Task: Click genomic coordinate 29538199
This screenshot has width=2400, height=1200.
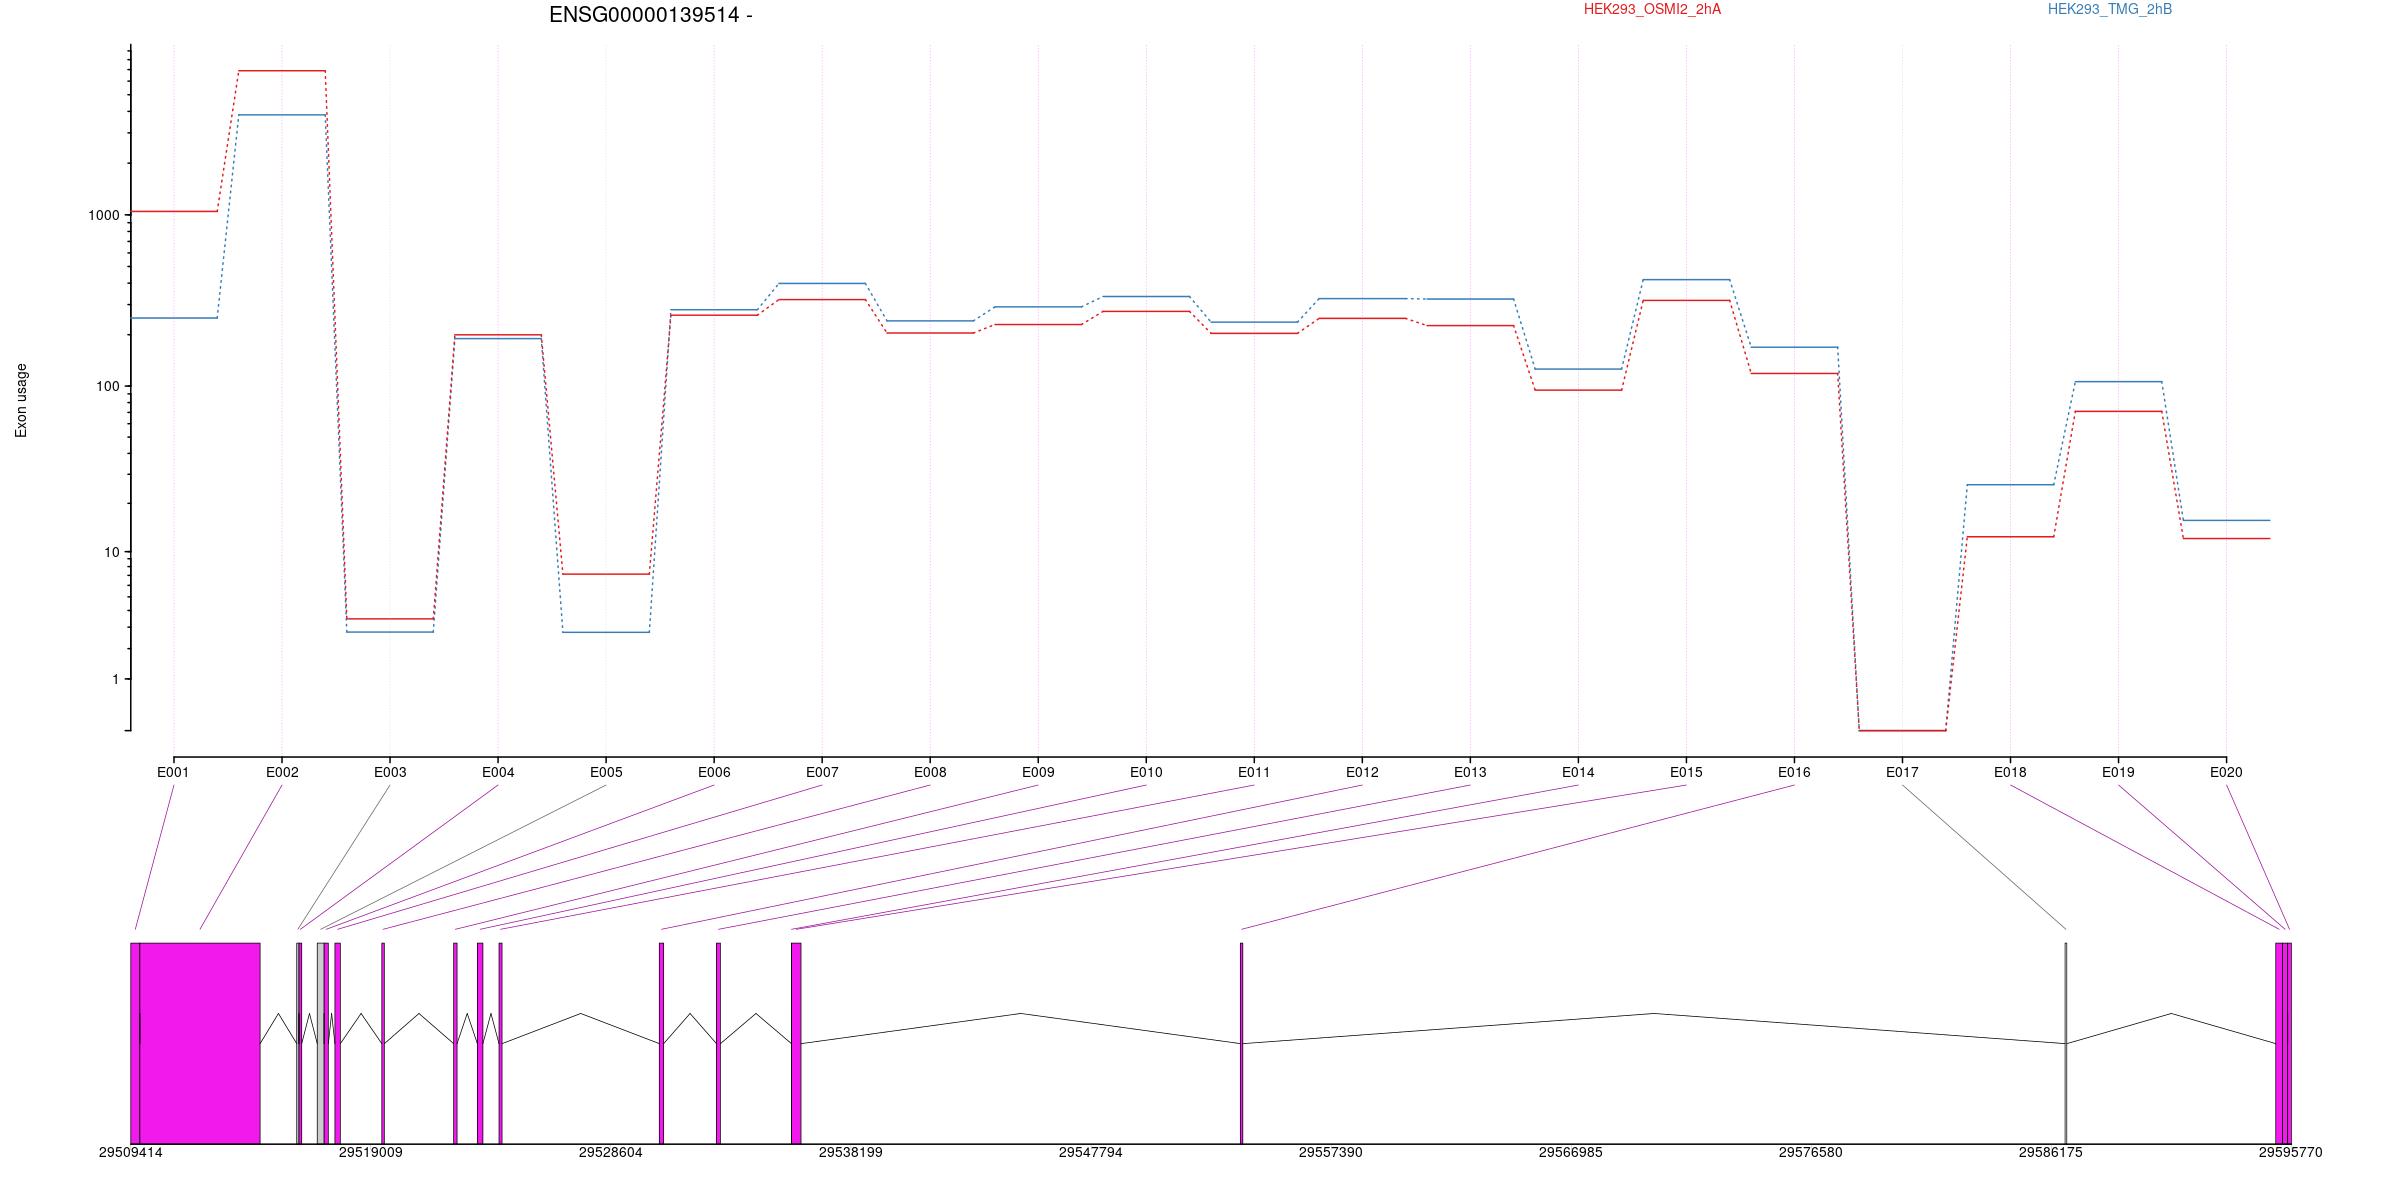Action: click(x=850, y=1153)
